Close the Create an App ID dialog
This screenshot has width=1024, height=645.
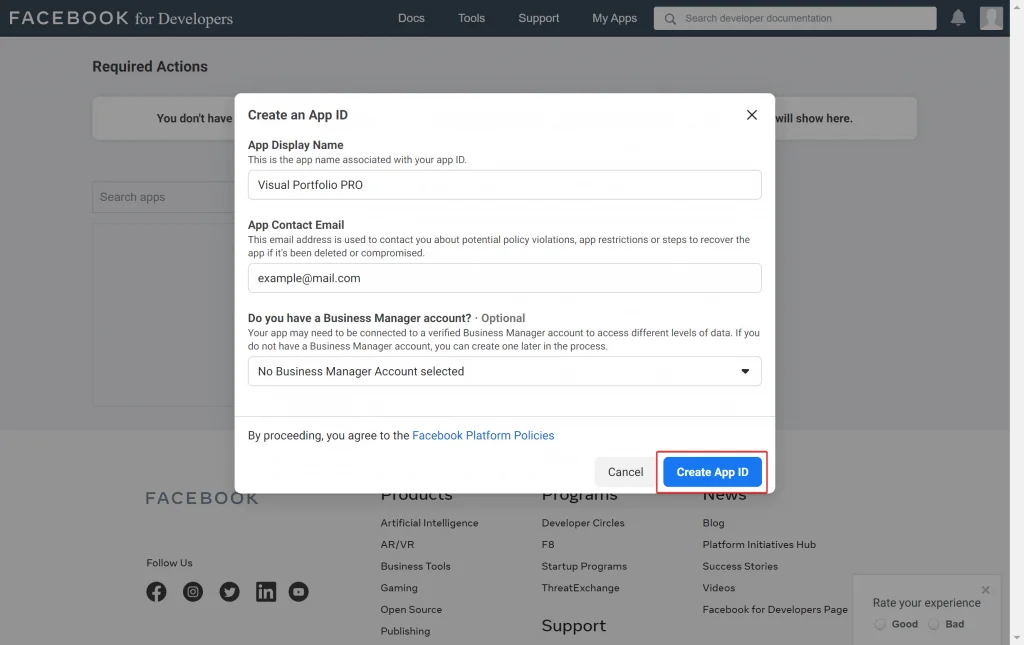[752, 115]
